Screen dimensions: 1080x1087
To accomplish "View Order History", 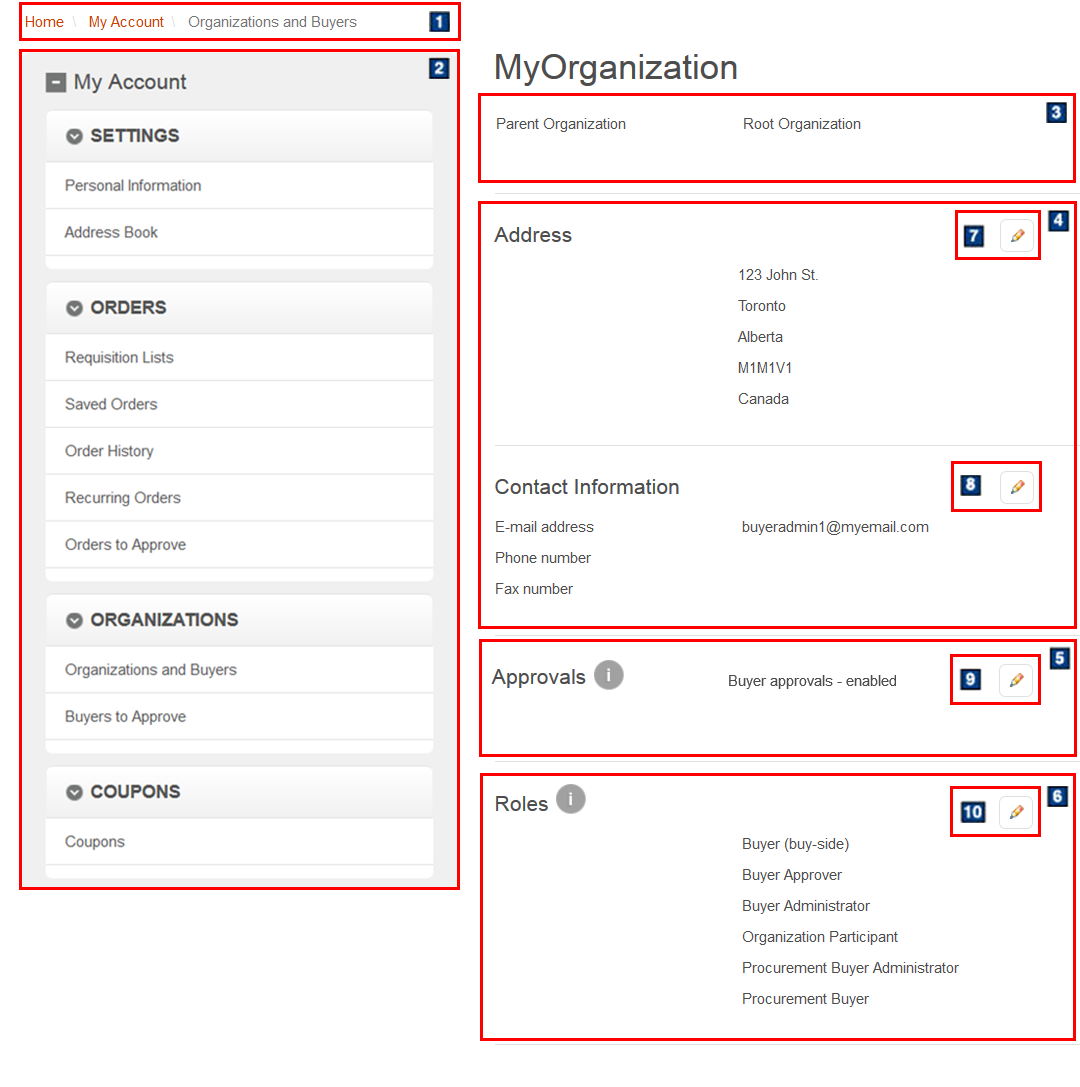I will tap(108, 451).
